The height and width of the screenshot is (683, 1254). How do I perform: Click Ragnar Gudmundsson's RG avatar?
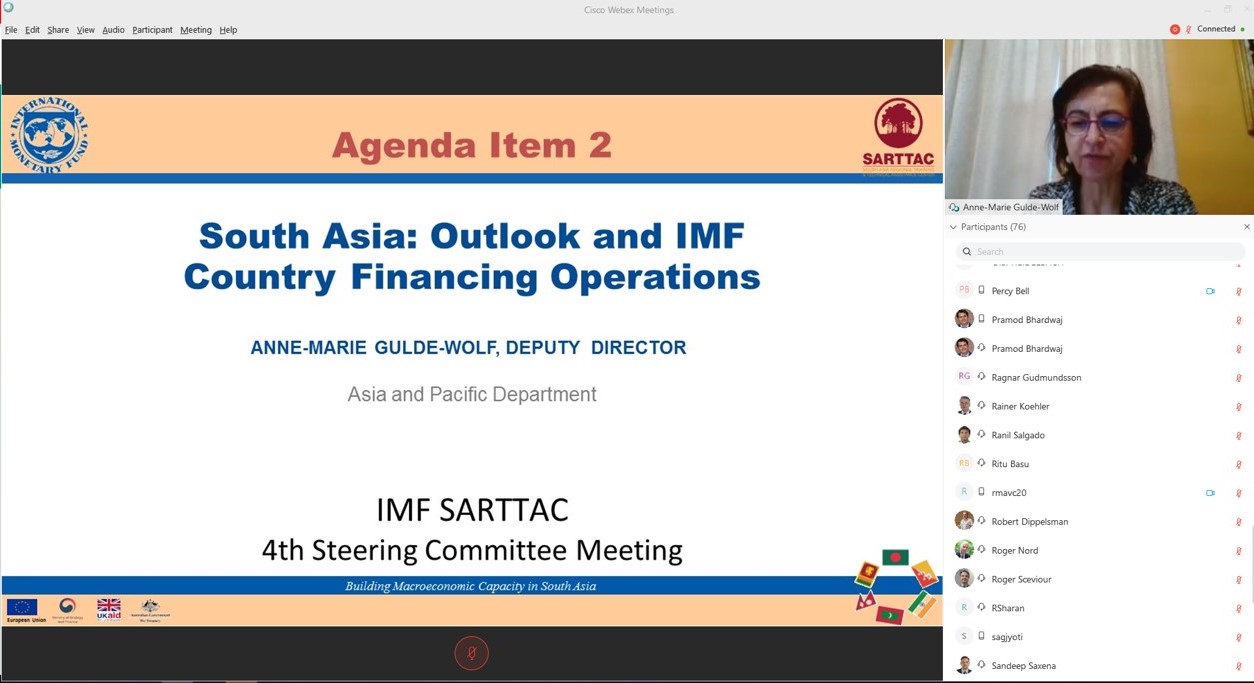964,377
